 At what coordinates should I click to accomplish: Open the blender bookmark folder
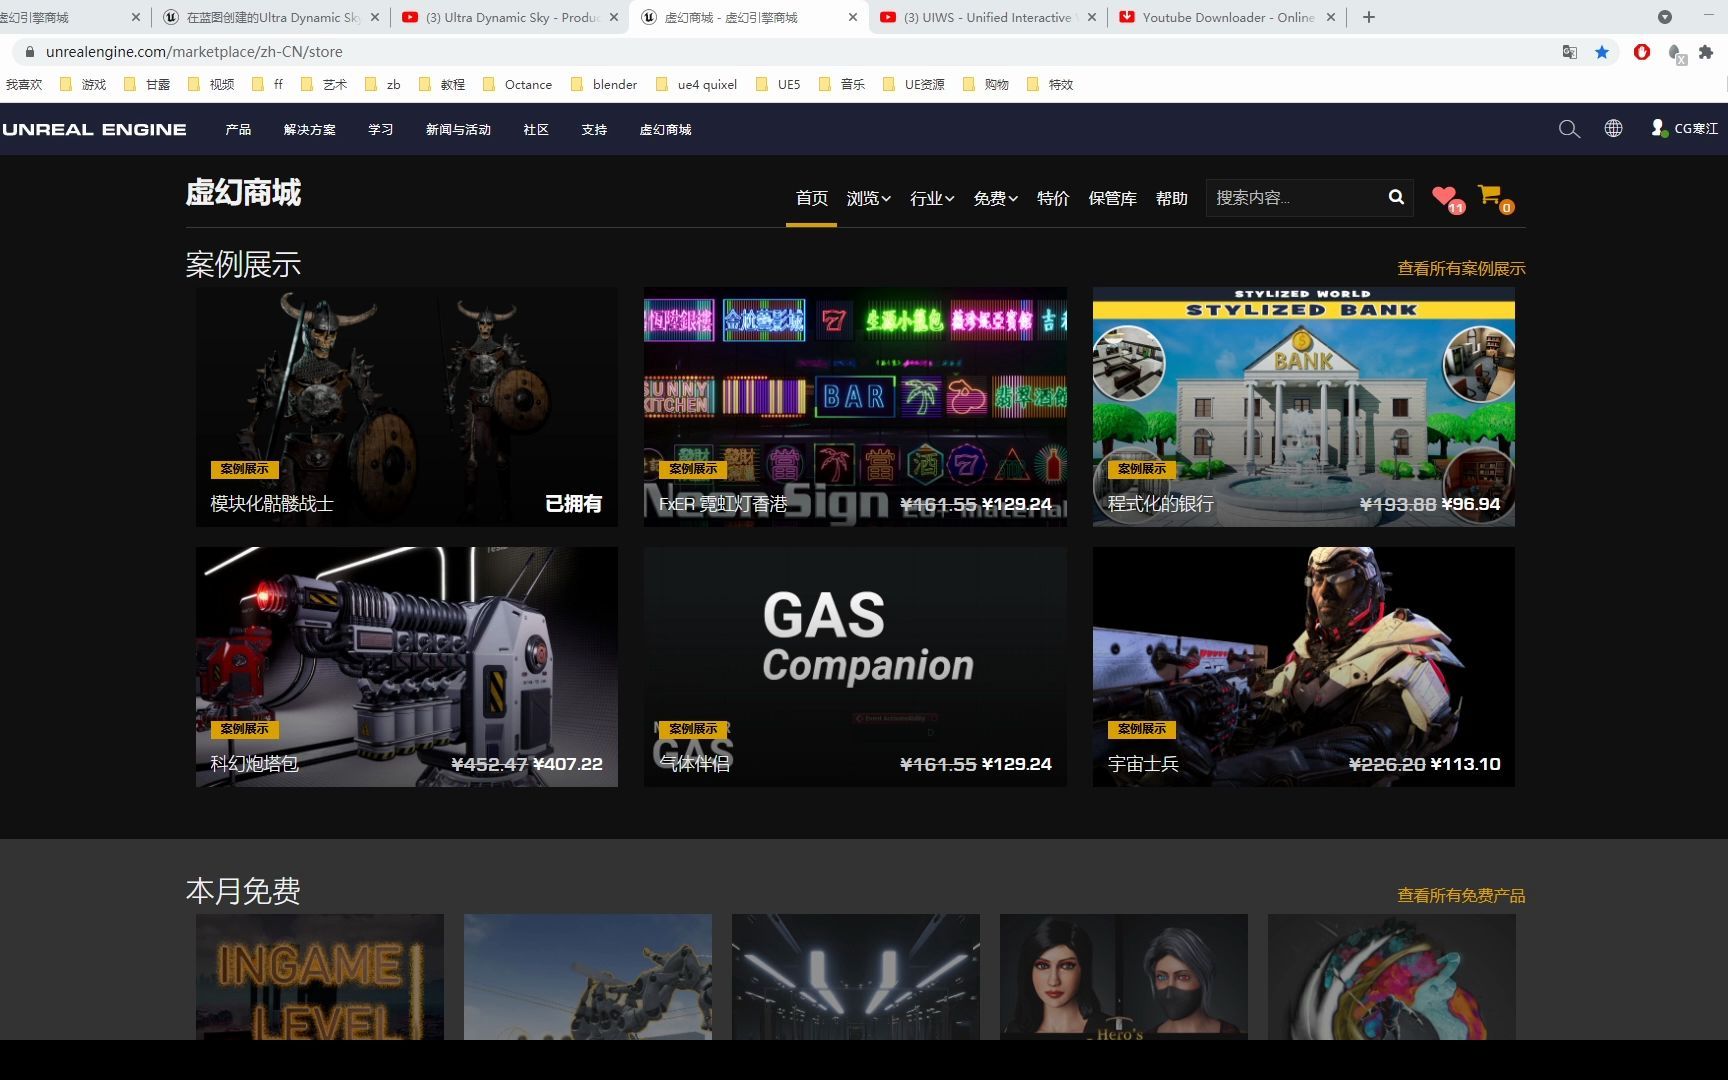tap(604, 85)
